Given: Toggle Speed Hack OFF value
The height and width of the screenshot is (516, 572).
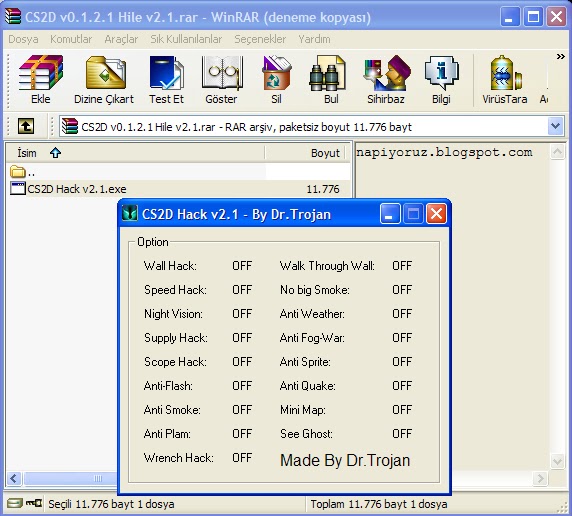Looking at the screenshot, I should [242, 290].
